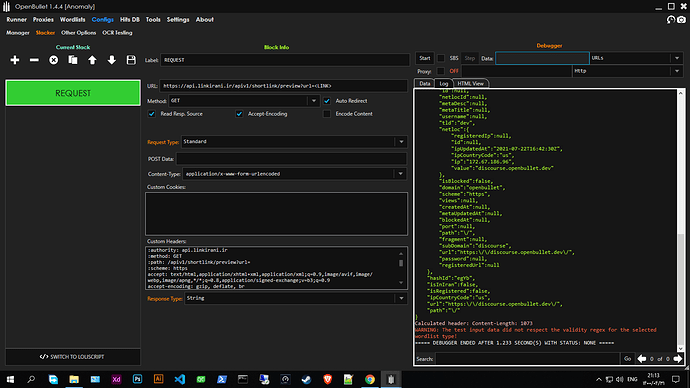Open the Request Type dropdown

[x=294, y=142]
